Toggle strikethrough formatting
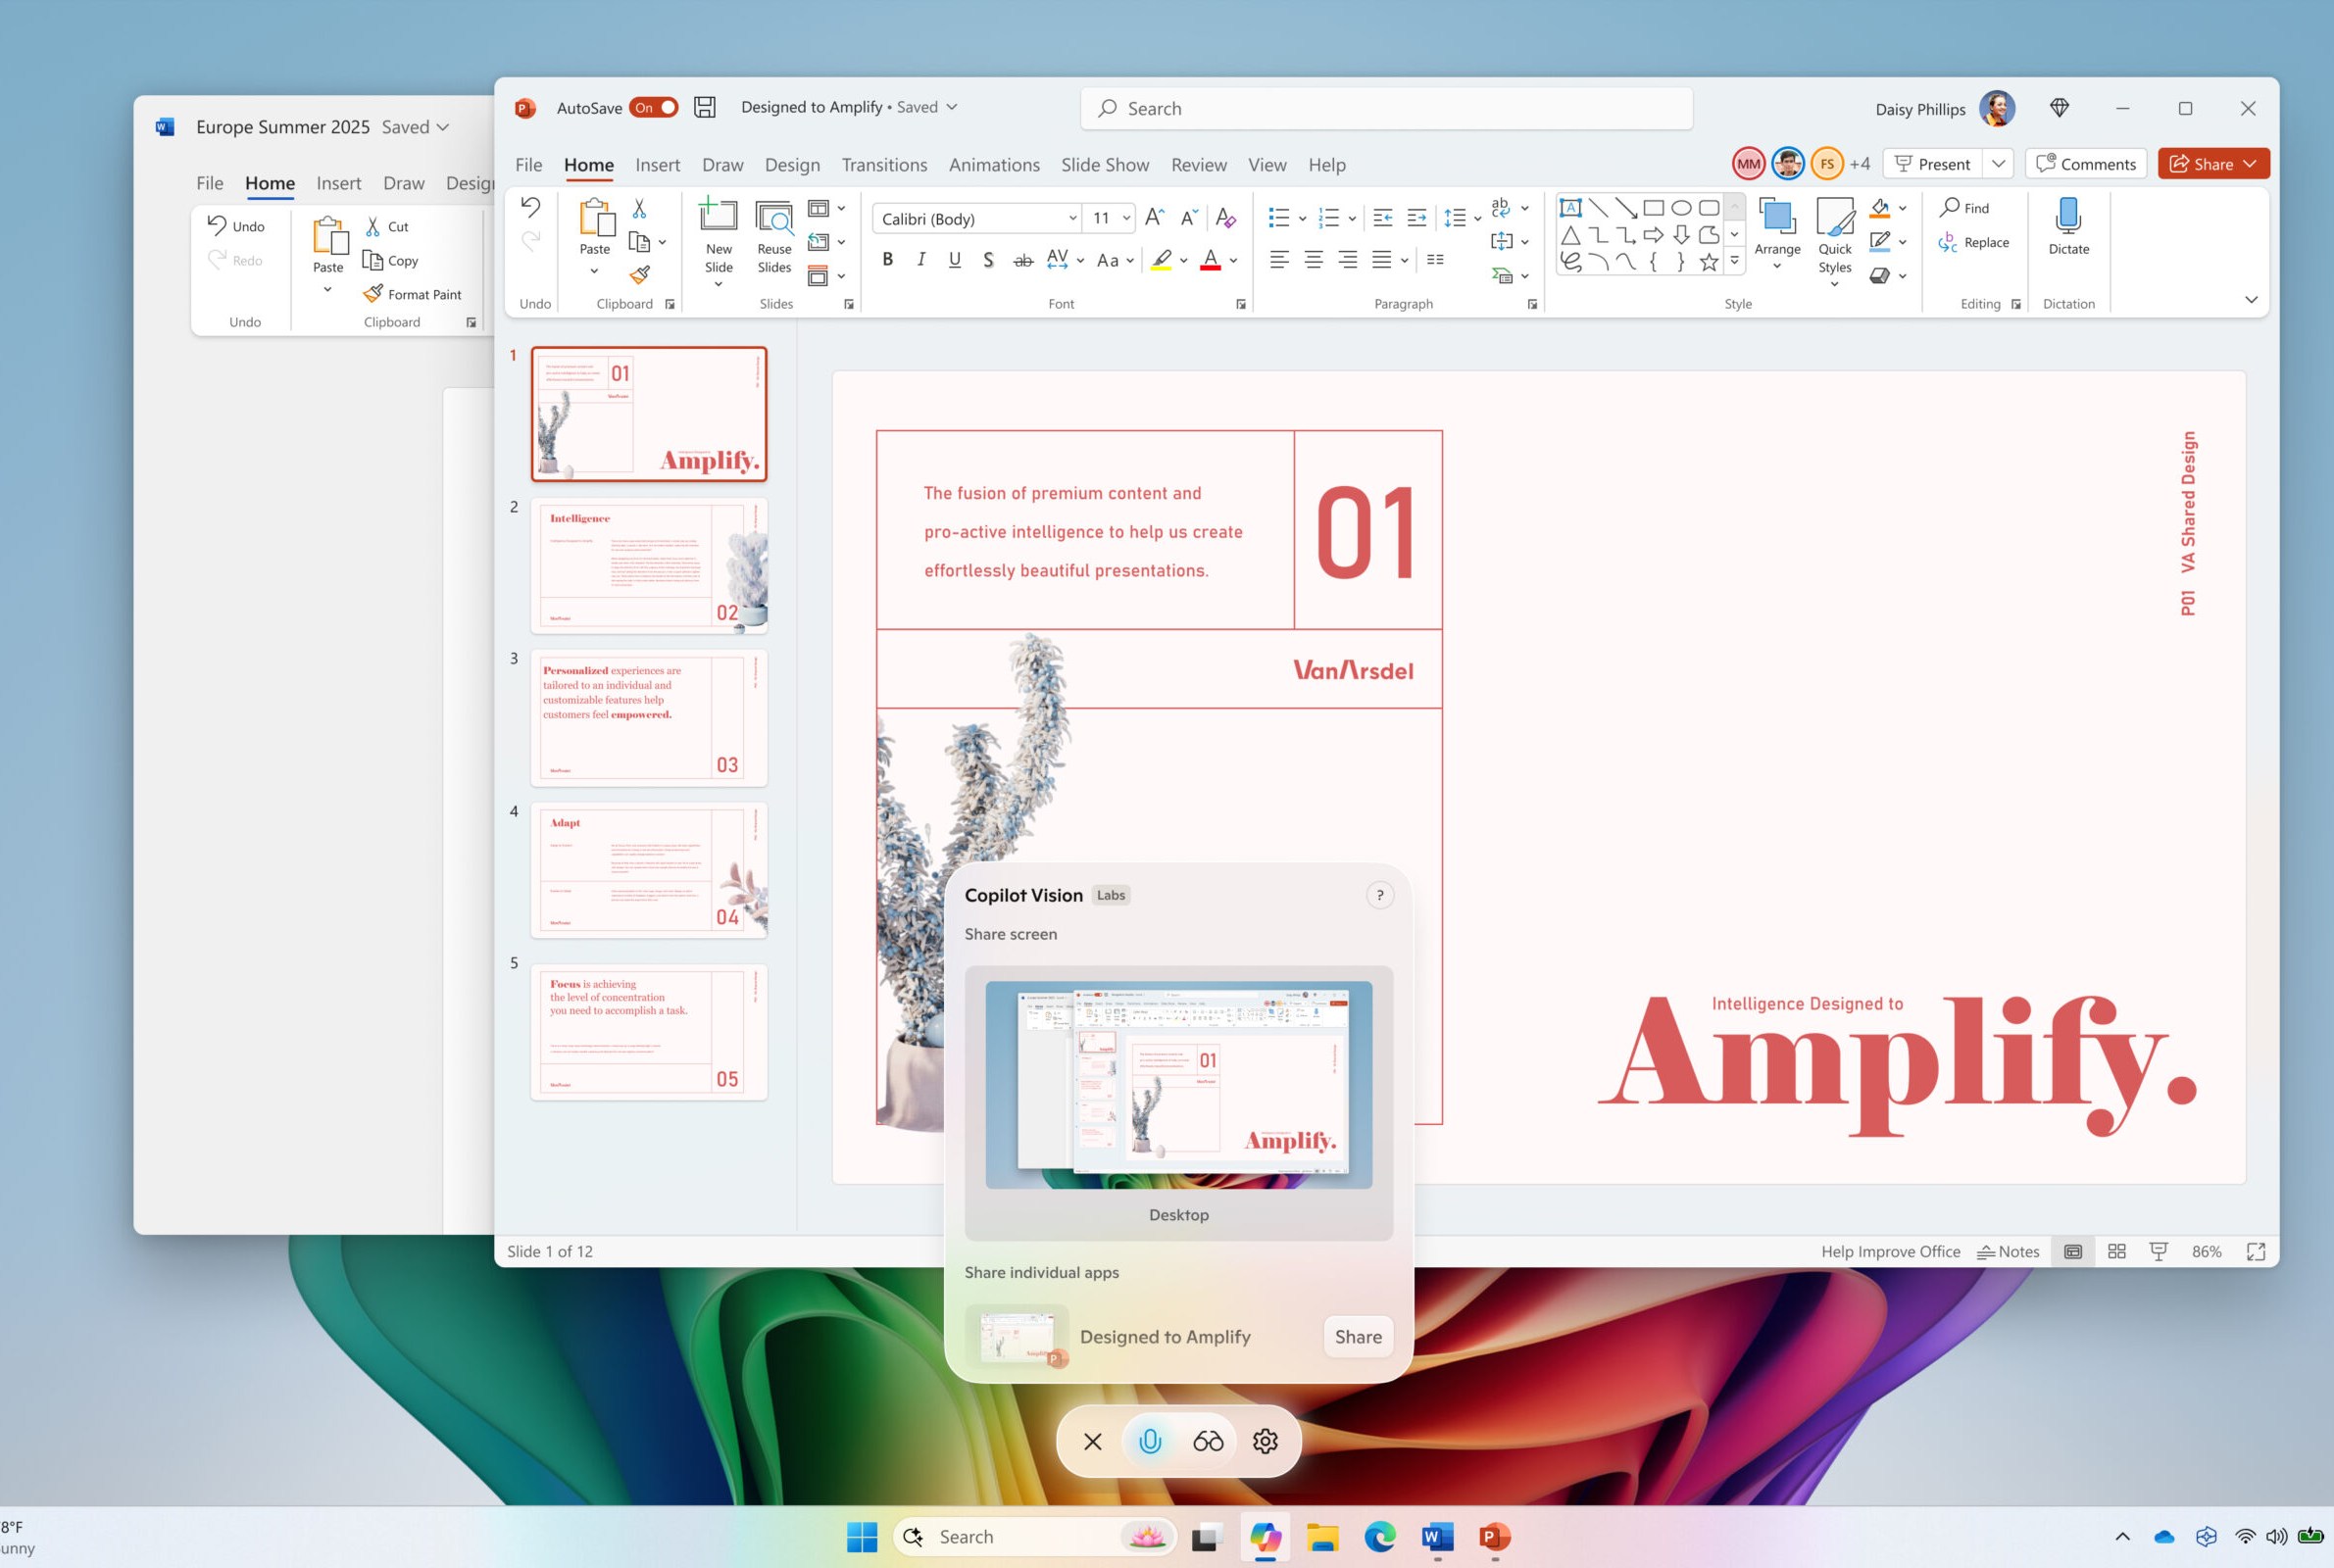Screen dimensions: 2334x1568 coord(1022,259)
